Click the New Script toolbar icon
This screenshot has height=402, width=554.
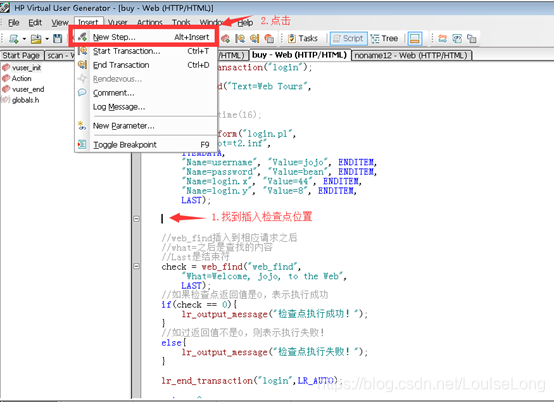tap(14, 39)
